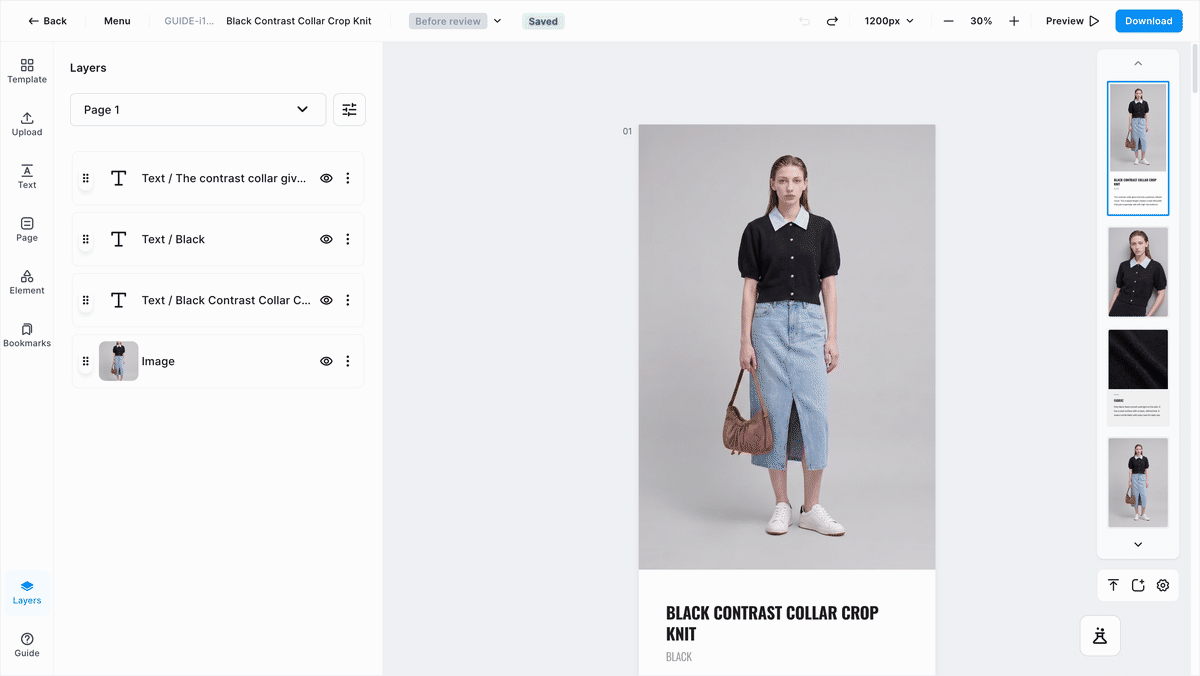Viewport: 1200px width, 676px height.
Task: Click the Before review status badge
Action: [448, 21]
